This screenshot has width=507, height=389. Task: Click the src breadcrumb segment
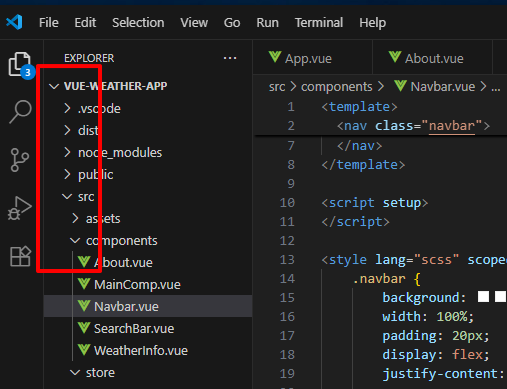pyautogui.click(x=277, y=87)
